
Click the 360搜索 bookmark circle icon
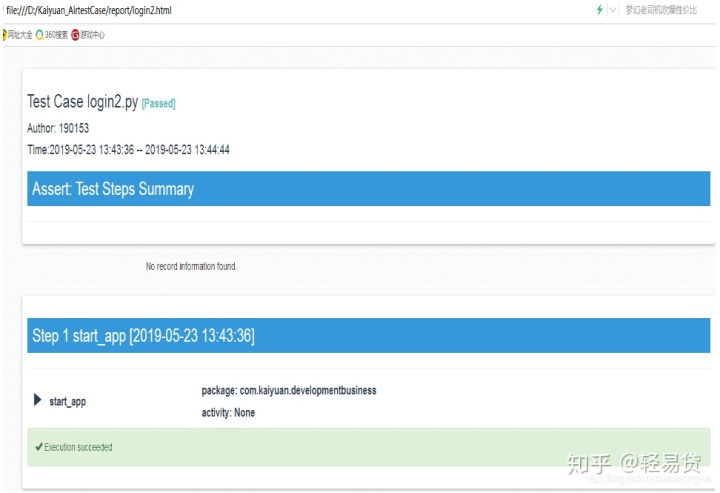coord(39,35)
